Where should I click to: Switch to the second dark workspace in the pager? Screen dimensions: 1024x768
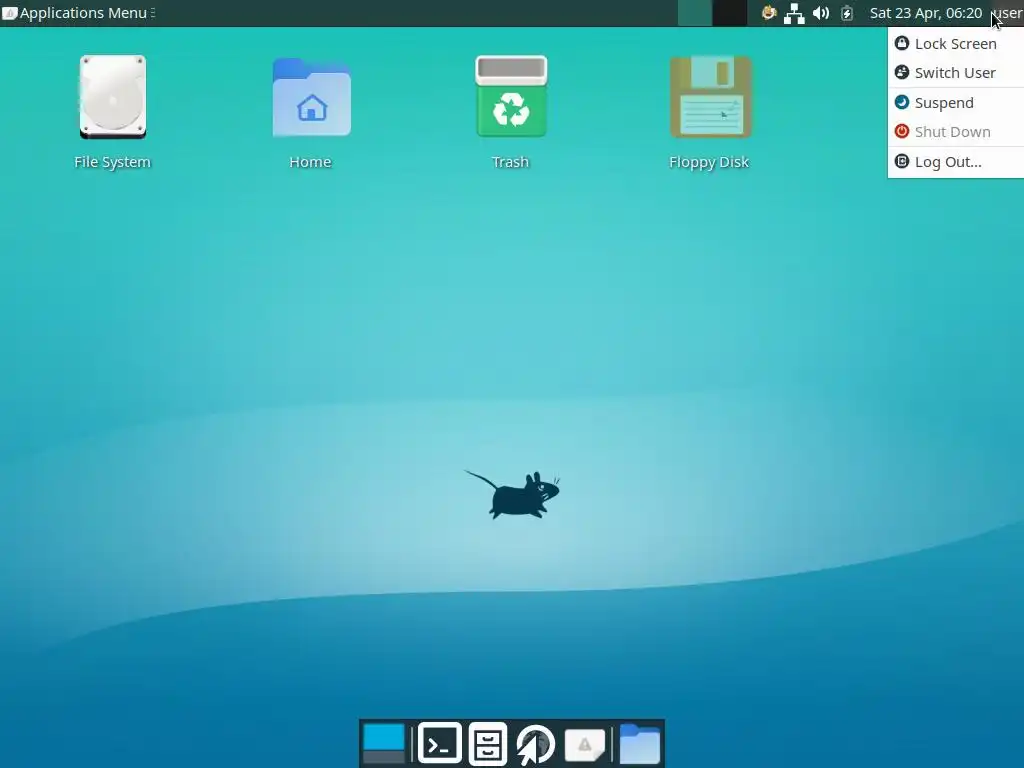click(729, 13)
